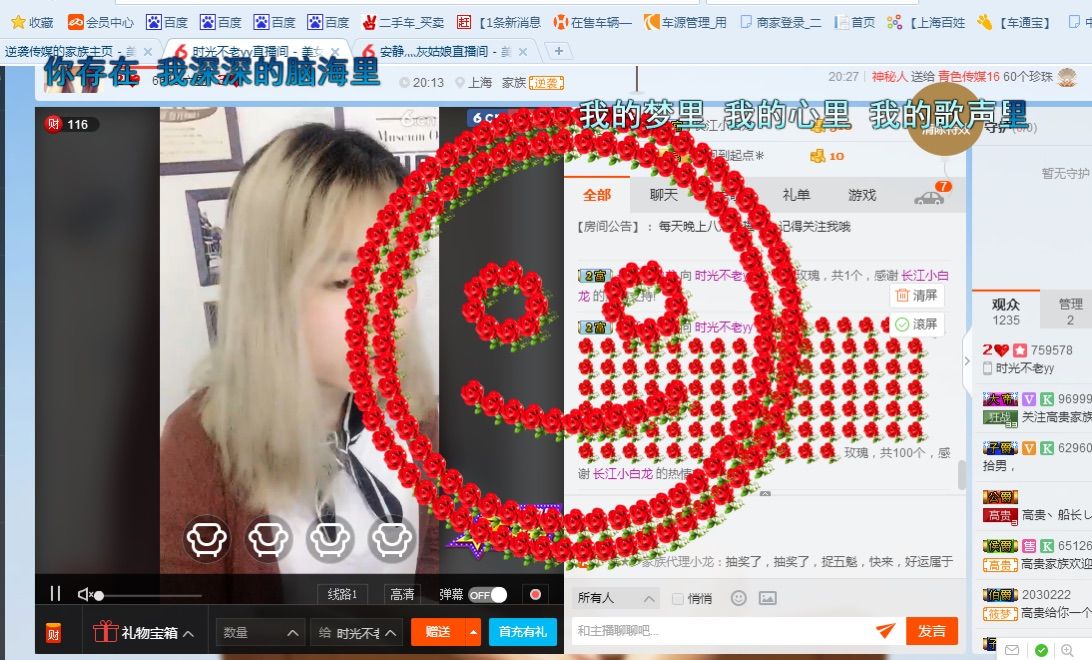Image resolution: width=1092 pixels, height=660 pixels.
Task: Click the third sofa seat icon
Action: coord(330,539)
